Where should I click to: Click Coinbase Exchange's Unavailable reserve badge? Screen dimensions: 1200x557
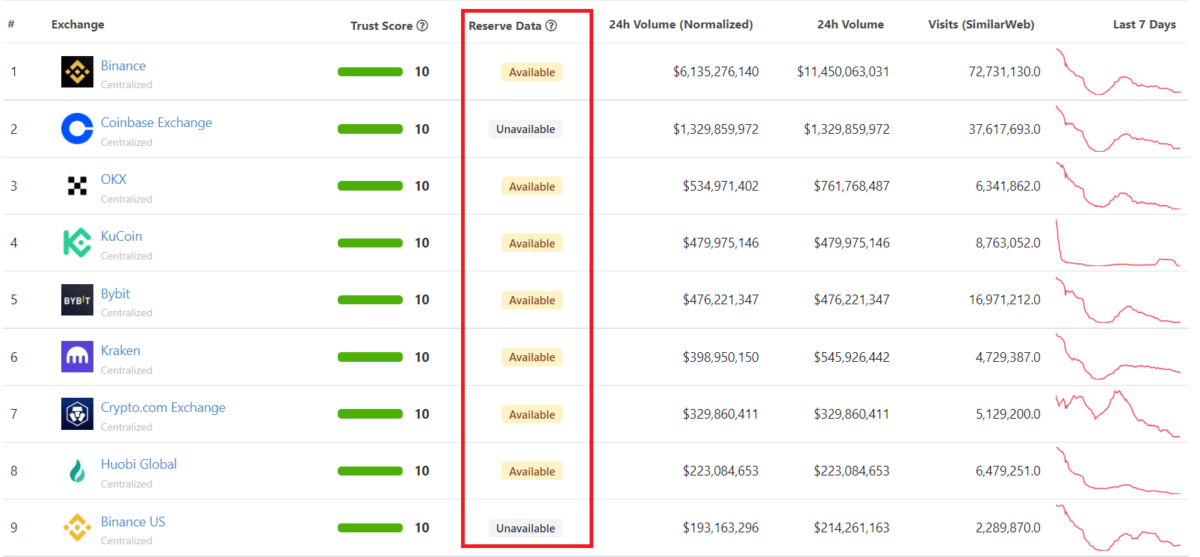526,129
